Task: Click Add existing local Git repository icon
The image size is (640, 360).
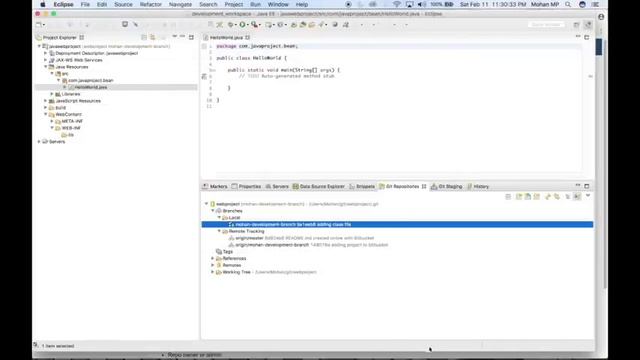Action: (519, 197)
